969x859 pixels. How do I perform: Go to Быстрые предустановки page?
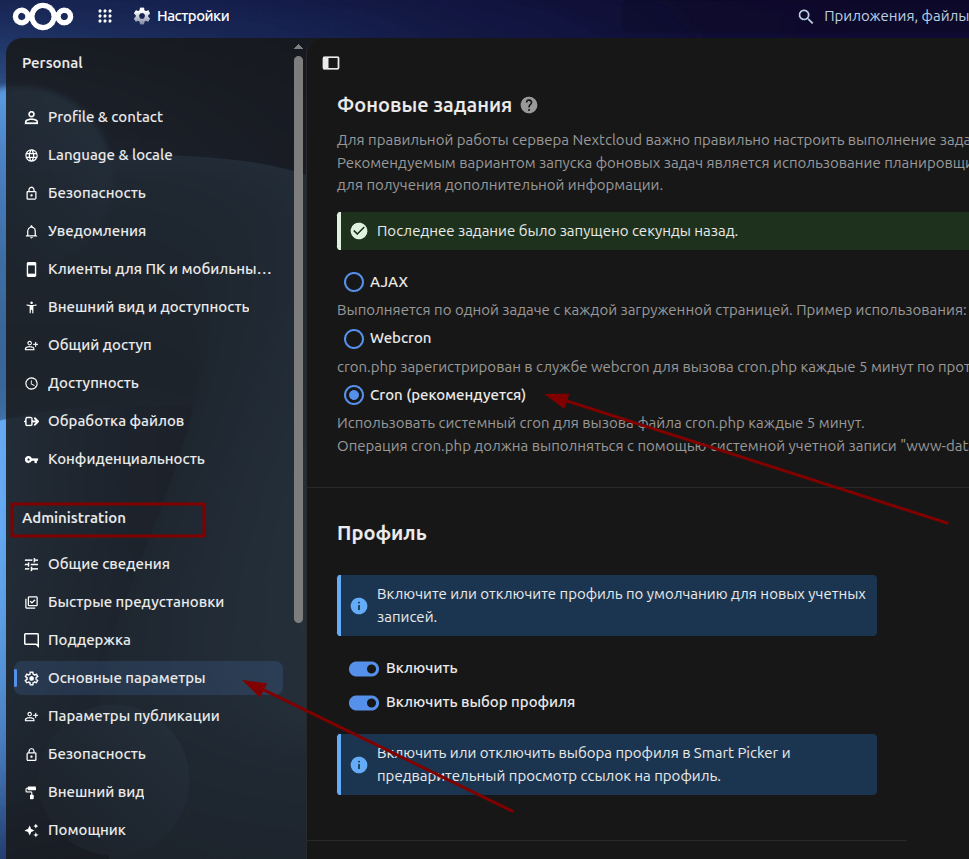pyautogui.click(x=148, y=602)
